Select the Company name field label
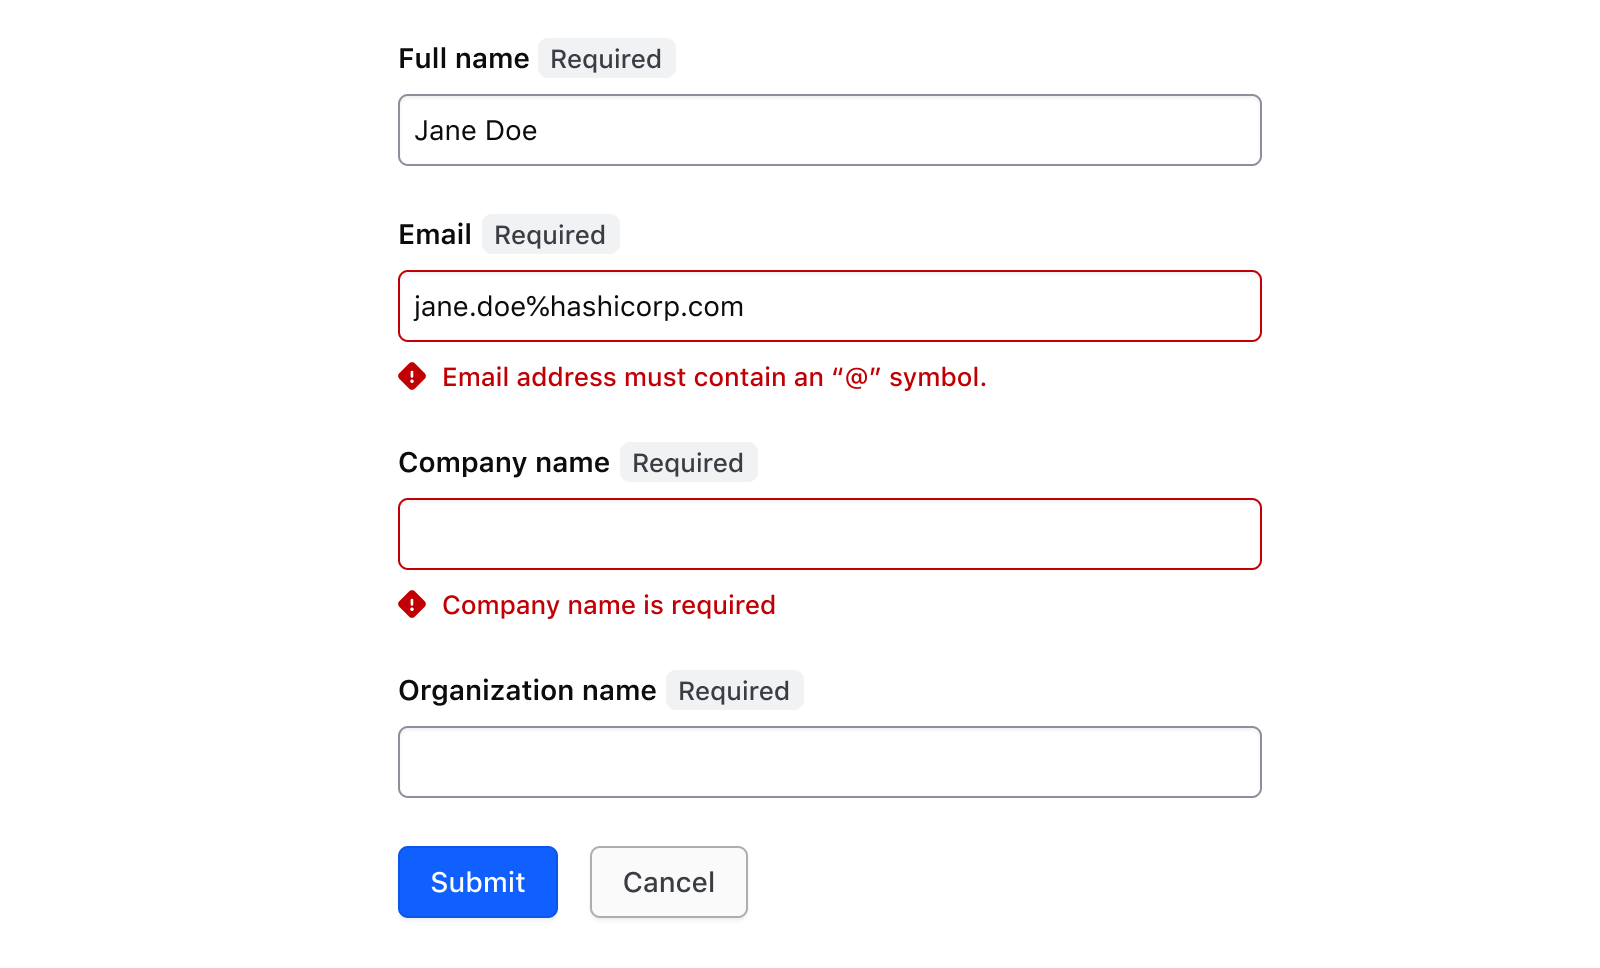The image size is (1600, 968). click(x=504, y=462)
